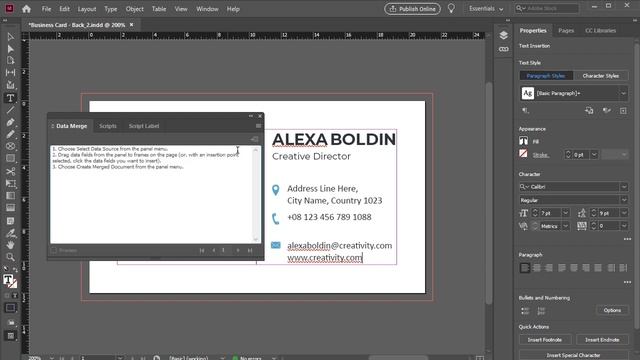The width and height of the screenshot is (640, 360).
Task: Select the Direct Selection tool
Action: 11,49
